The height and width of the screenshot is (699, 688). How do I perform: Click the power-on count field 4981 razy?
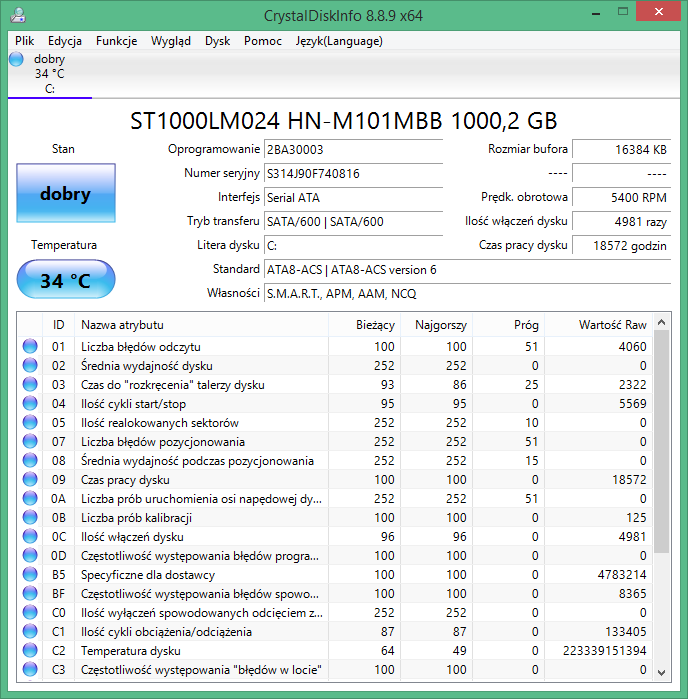(622, 222)
